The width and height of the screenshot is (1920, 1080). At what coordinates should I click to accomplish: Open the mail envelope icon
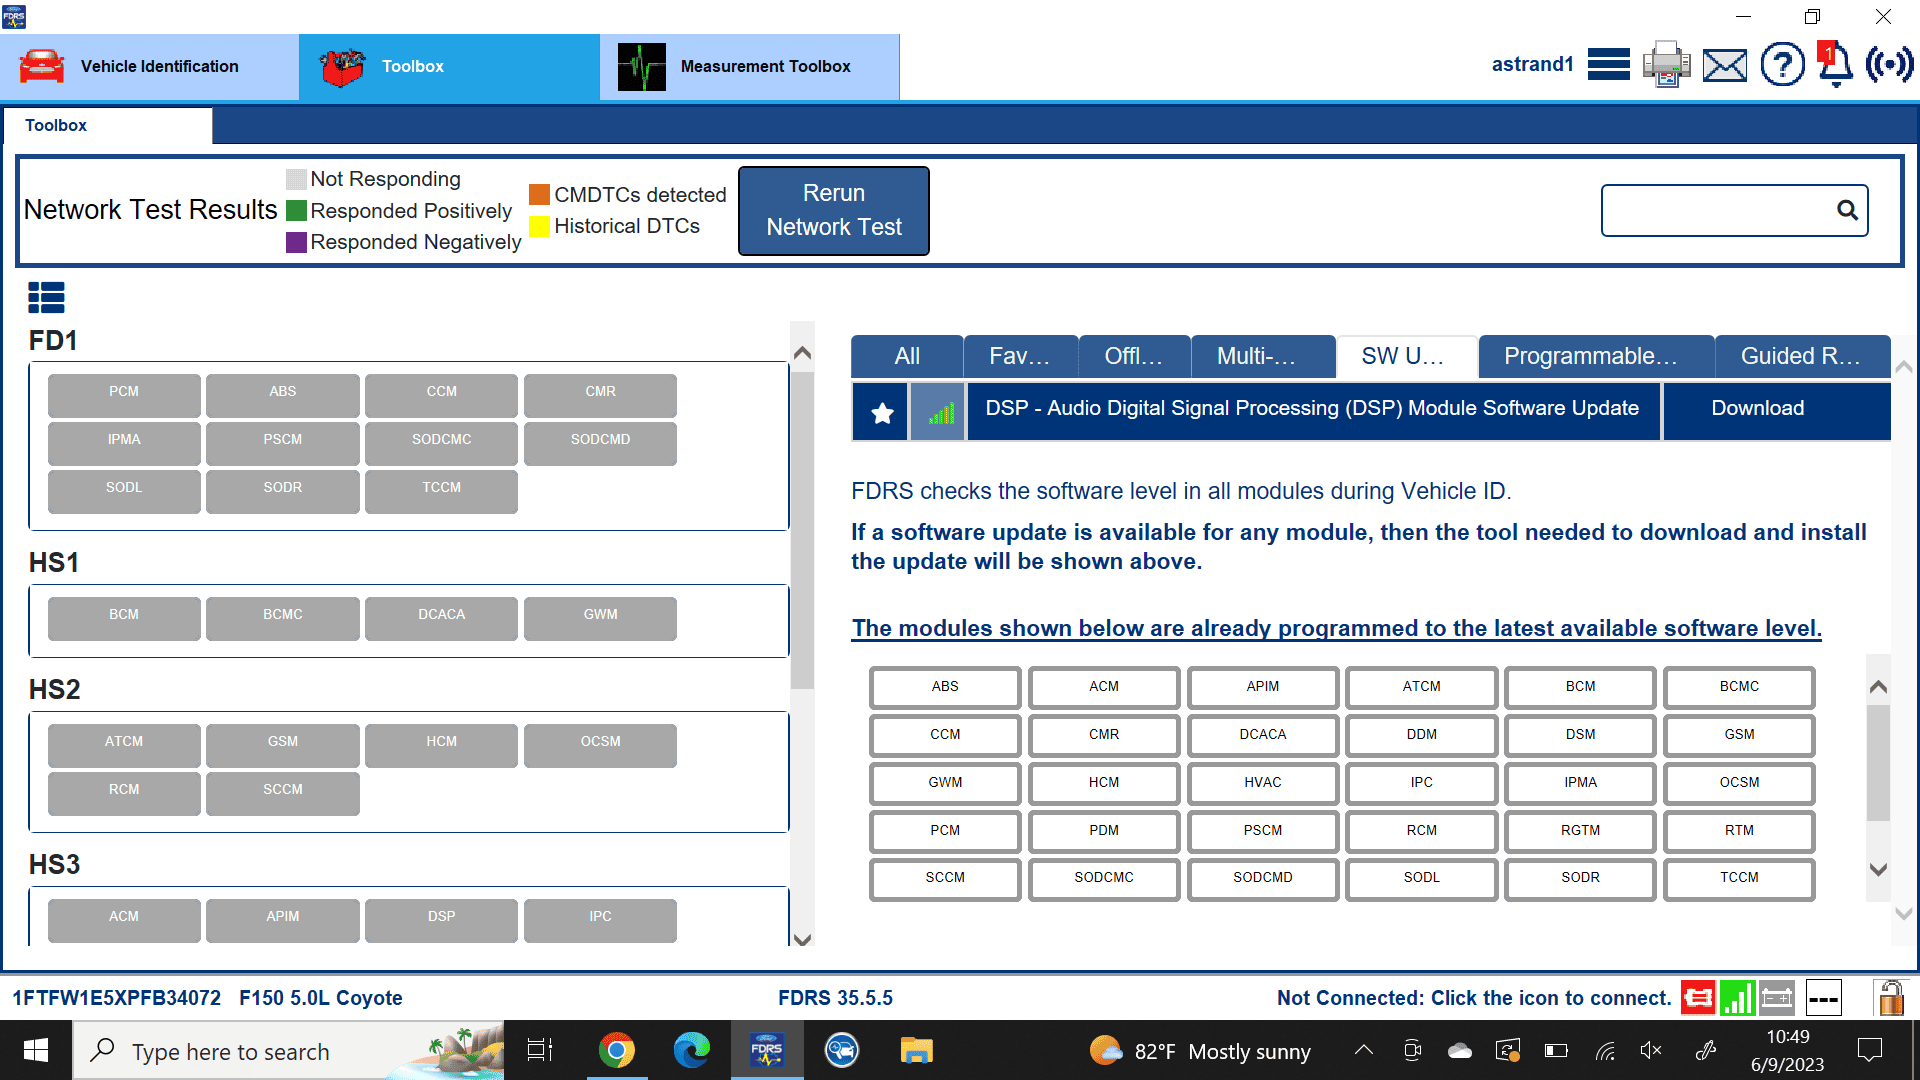[1725, 66]
